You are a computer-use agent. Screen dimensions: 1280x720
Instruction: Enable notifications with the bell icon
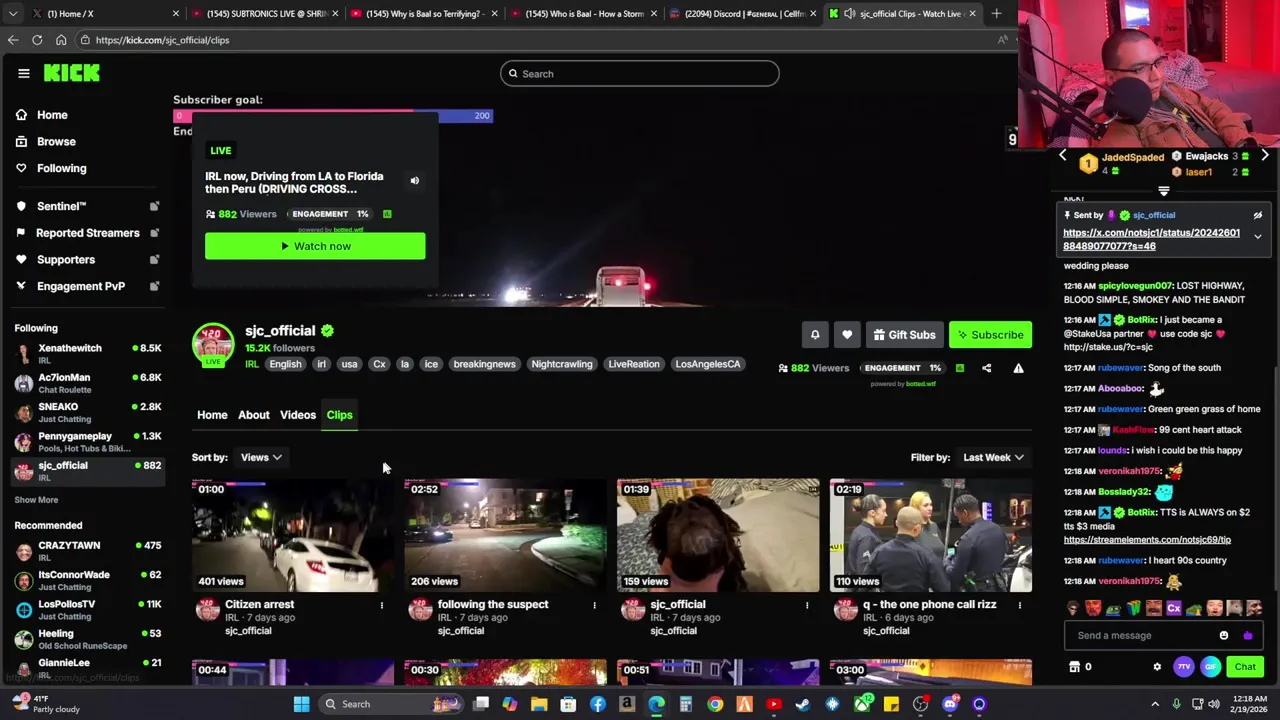click(815, 335)
